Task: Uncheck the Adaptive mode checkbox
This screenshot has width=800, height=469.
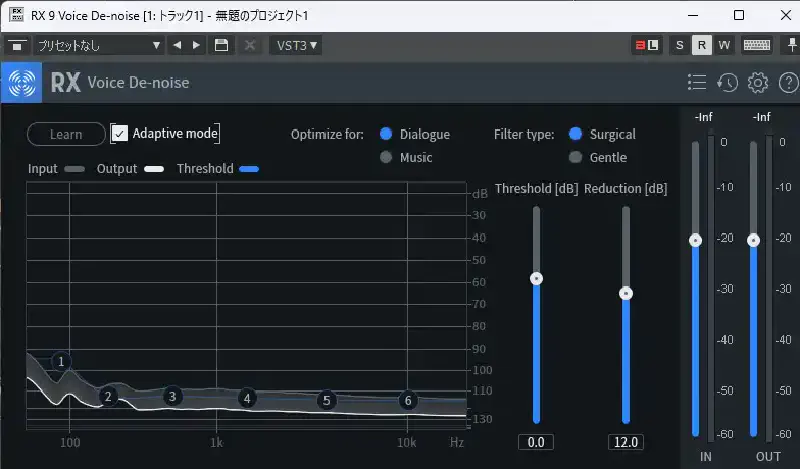Action: pos(119,134)
